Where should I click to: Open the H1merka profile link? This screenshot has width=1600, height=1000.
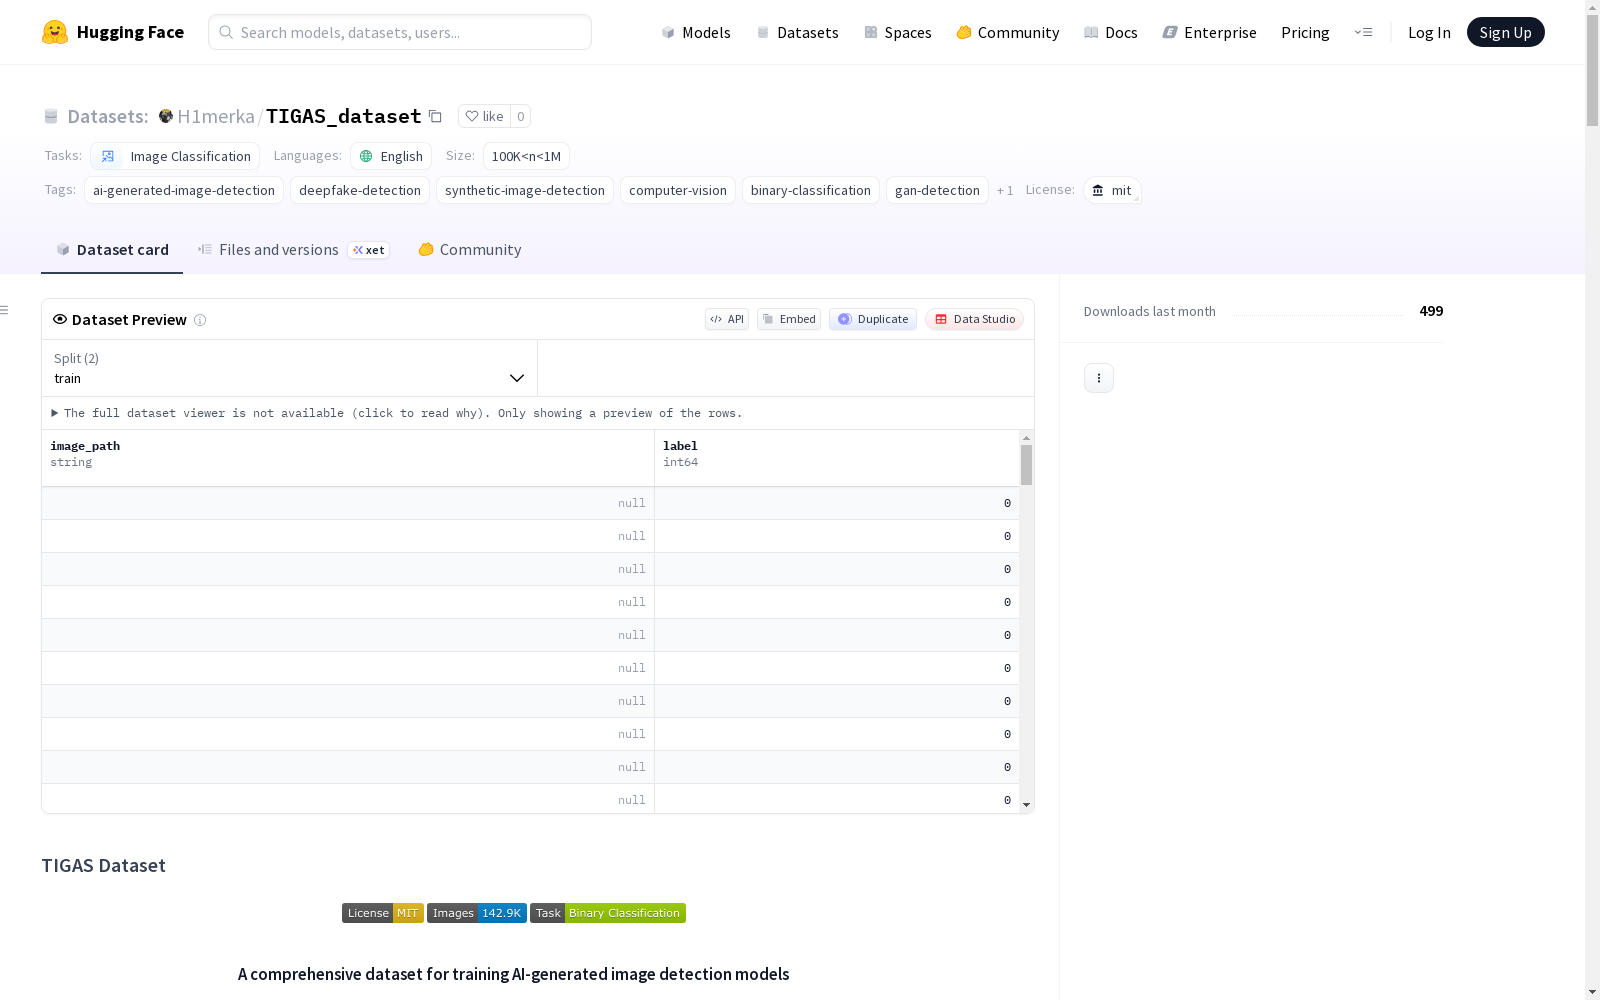pyautogui.click(x=216, y=116)
